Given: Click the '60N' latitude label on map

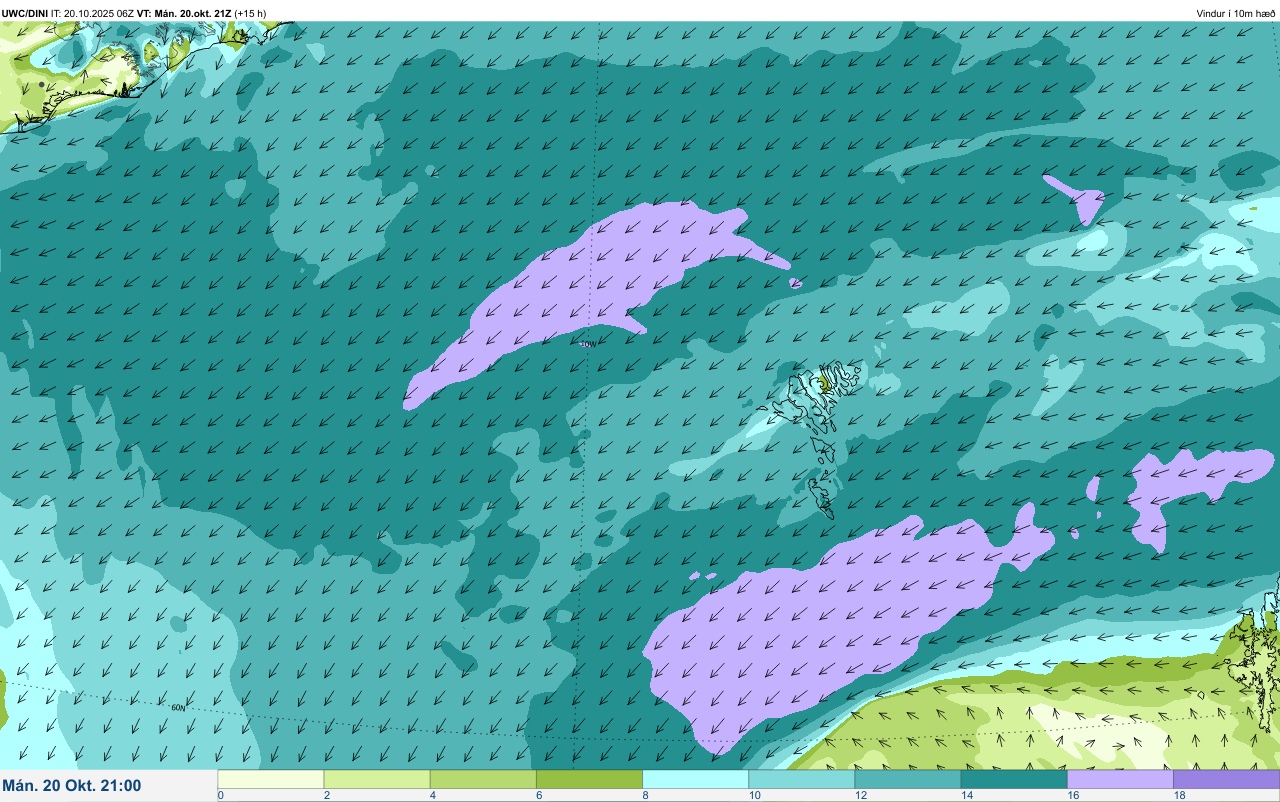Looking at the screenshot, I should click(178, 708).
